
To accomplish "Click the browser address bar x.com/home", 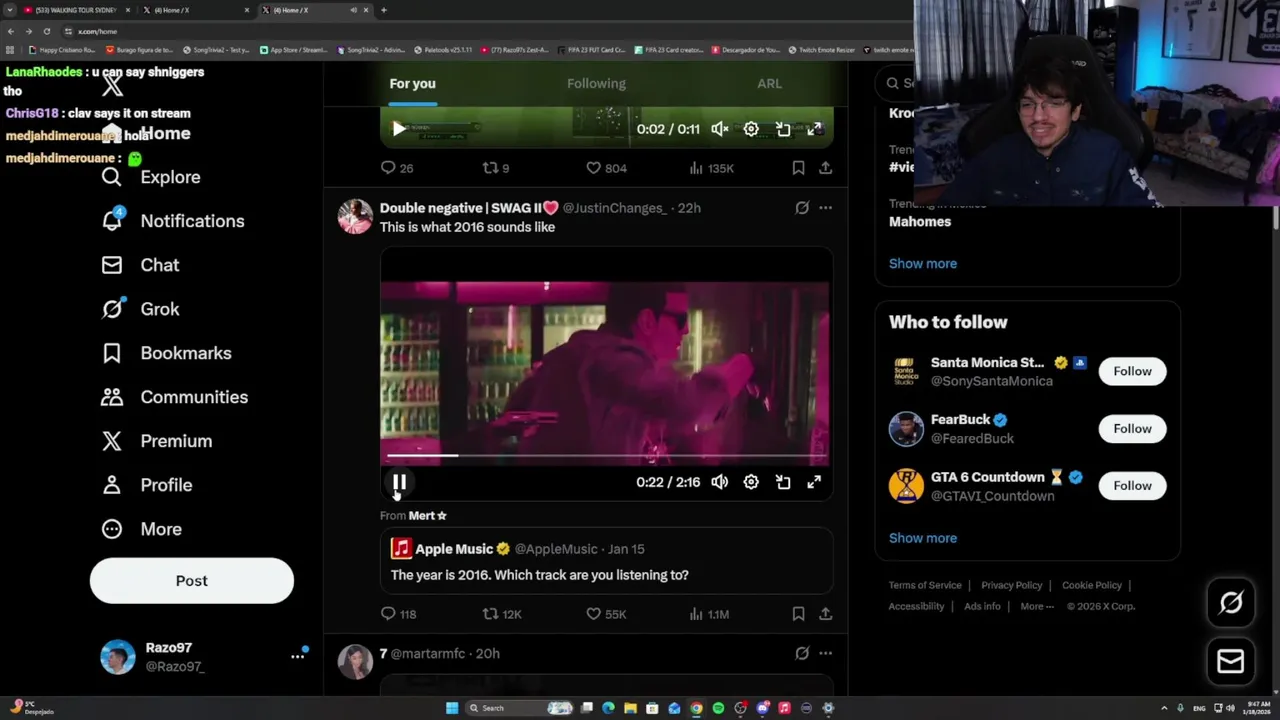I will [98, 31].
